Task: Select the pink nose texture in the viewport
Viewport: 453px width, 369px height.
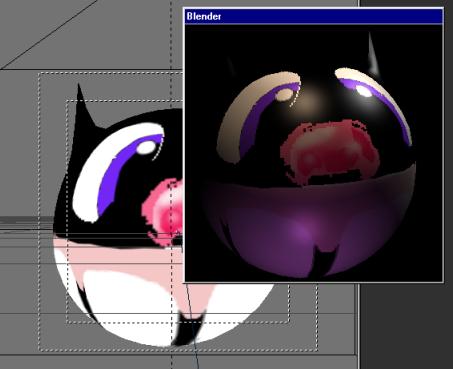Action: click(x=164, y=211)
